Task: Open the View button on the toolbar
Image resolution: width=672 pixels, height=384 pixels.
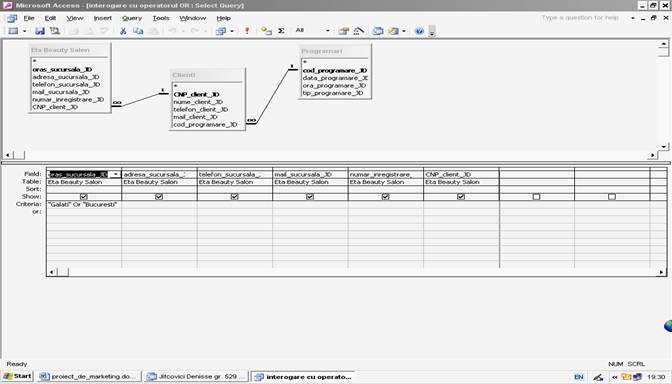Action: click(13, 31)
